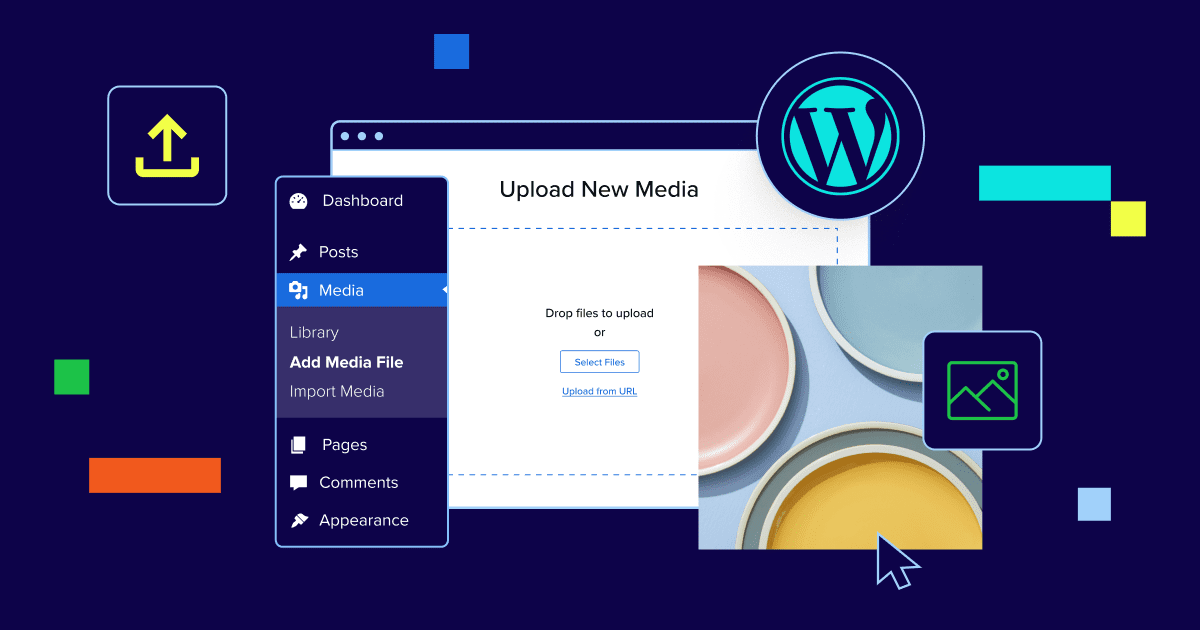The height and width of the screenshot is (630, 1200).
Task: Click the orange rectangle color block
Action: click(x=155, y=475)
